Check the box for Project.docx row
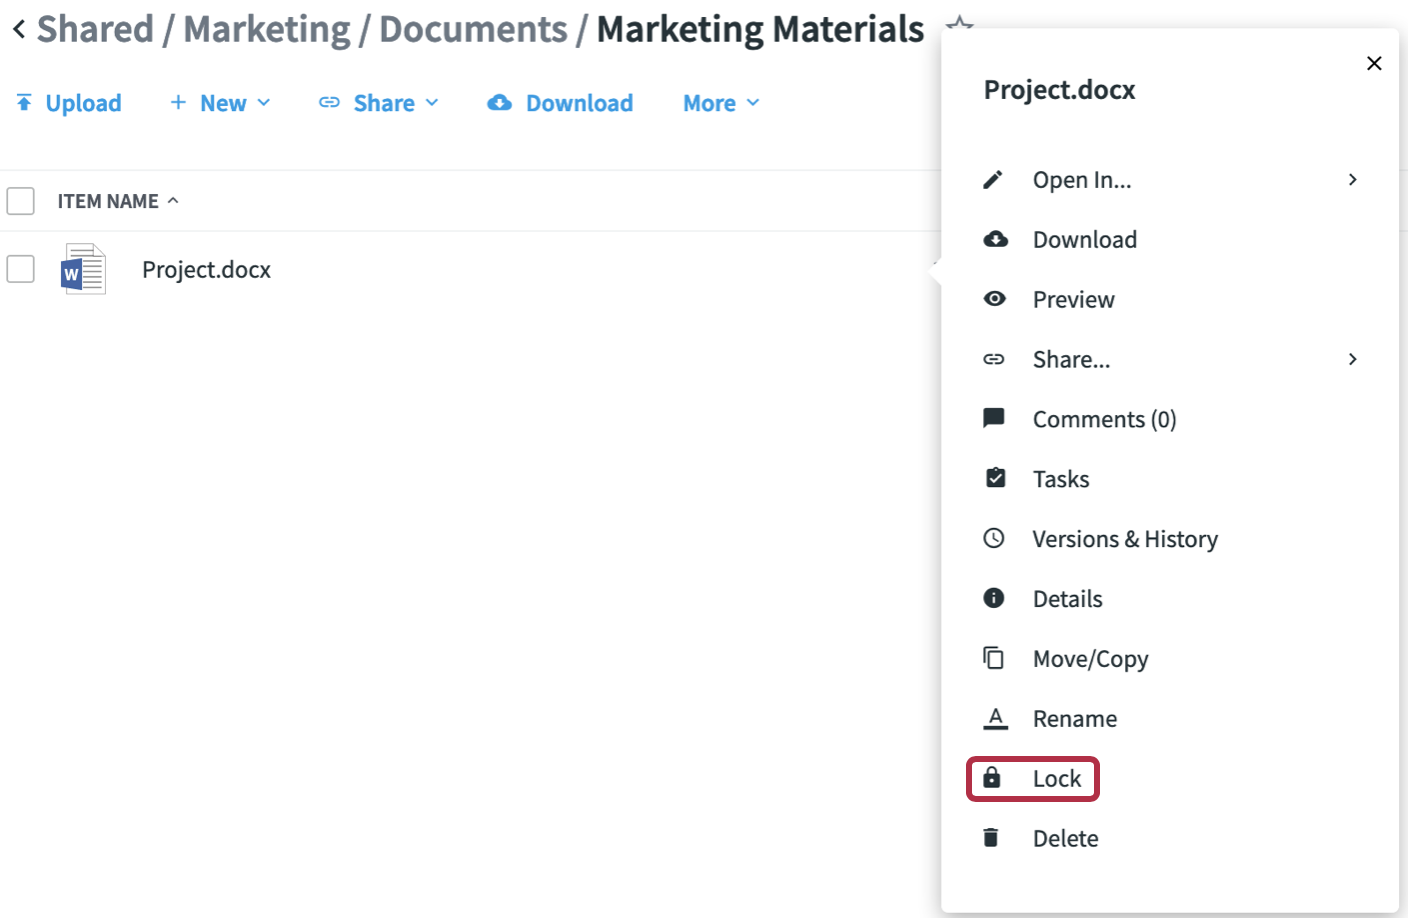 pyautogui.click(x=21, y=269)
